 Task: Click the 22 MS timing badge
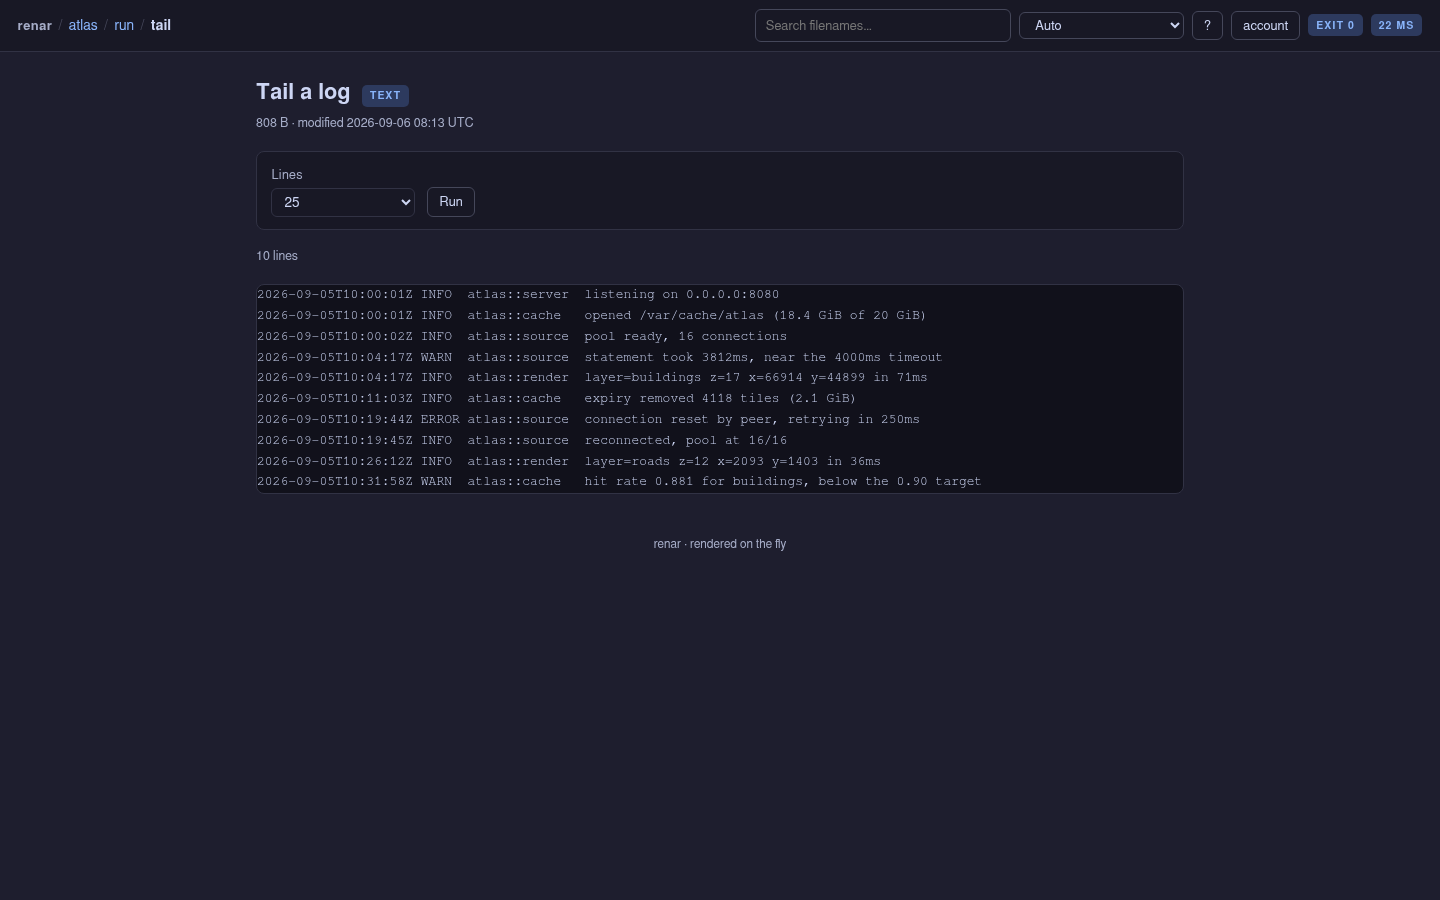1396,25
